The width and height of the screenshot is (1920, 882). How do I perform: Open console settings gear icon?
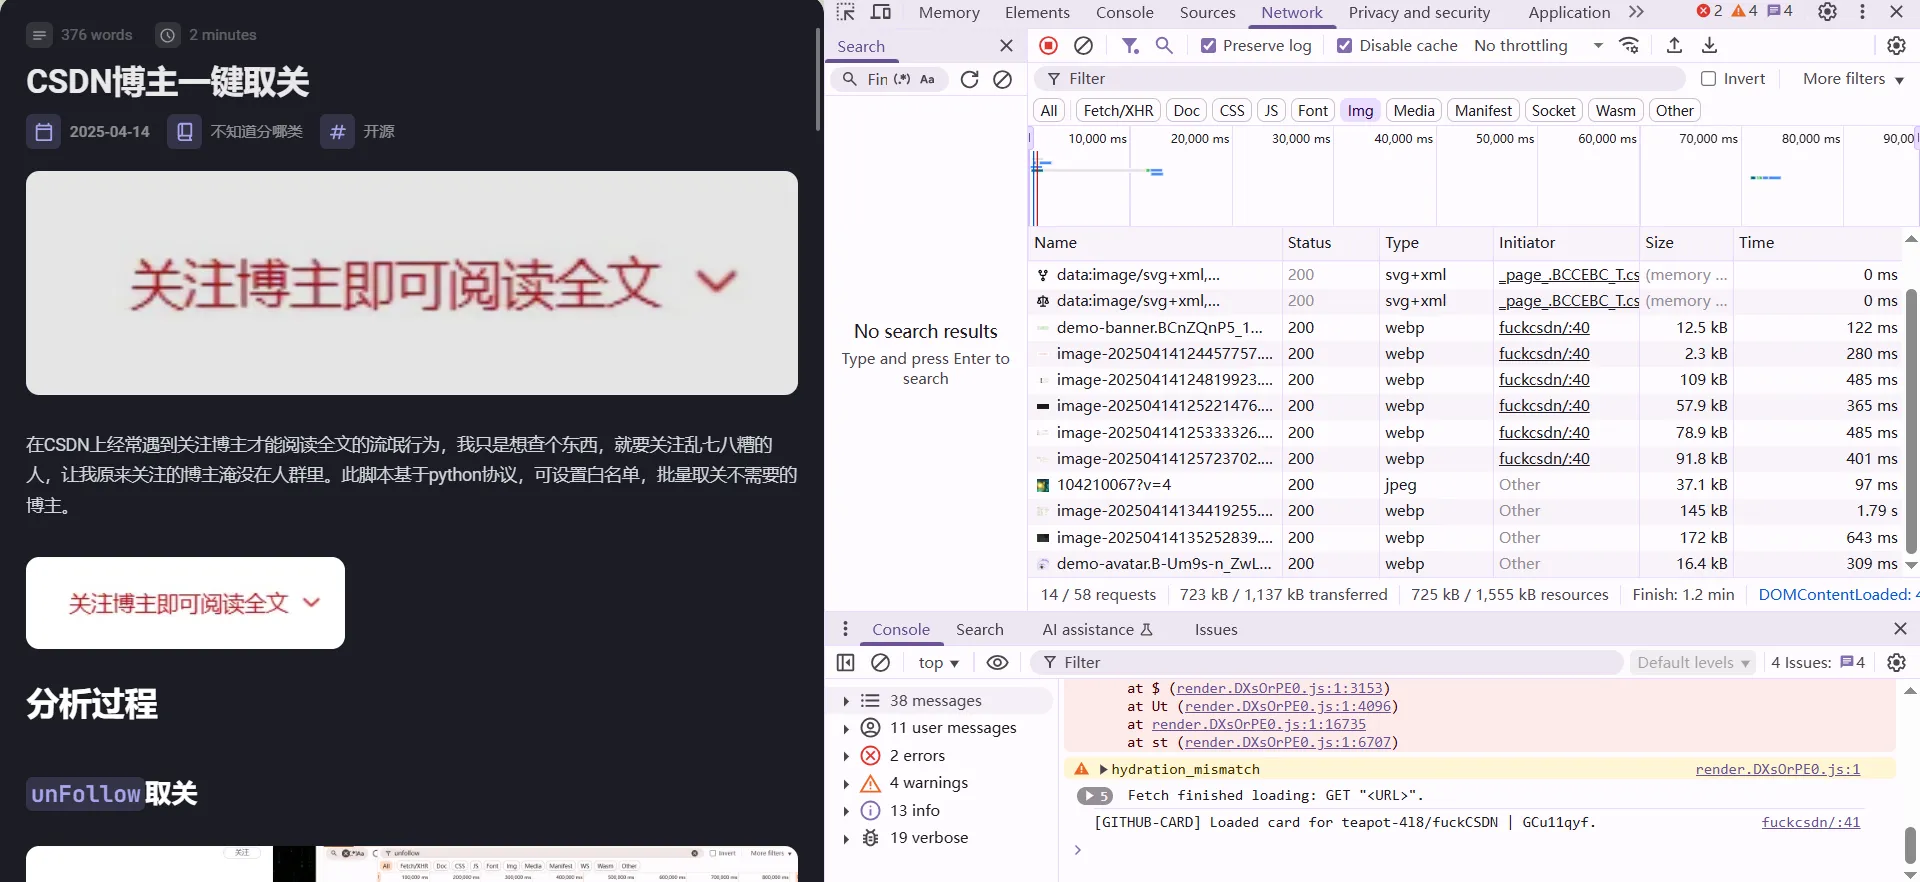1896,662
